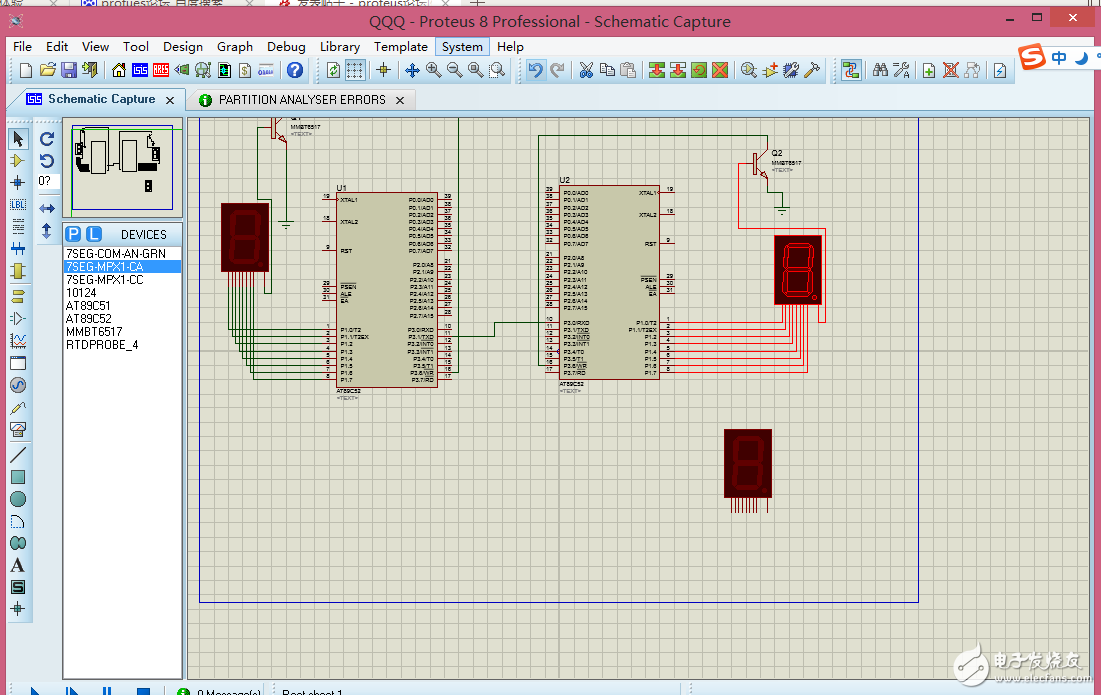The image size is (1101, 695).
Task: Open a project with the folder icon
Action: tap(48, 70)
